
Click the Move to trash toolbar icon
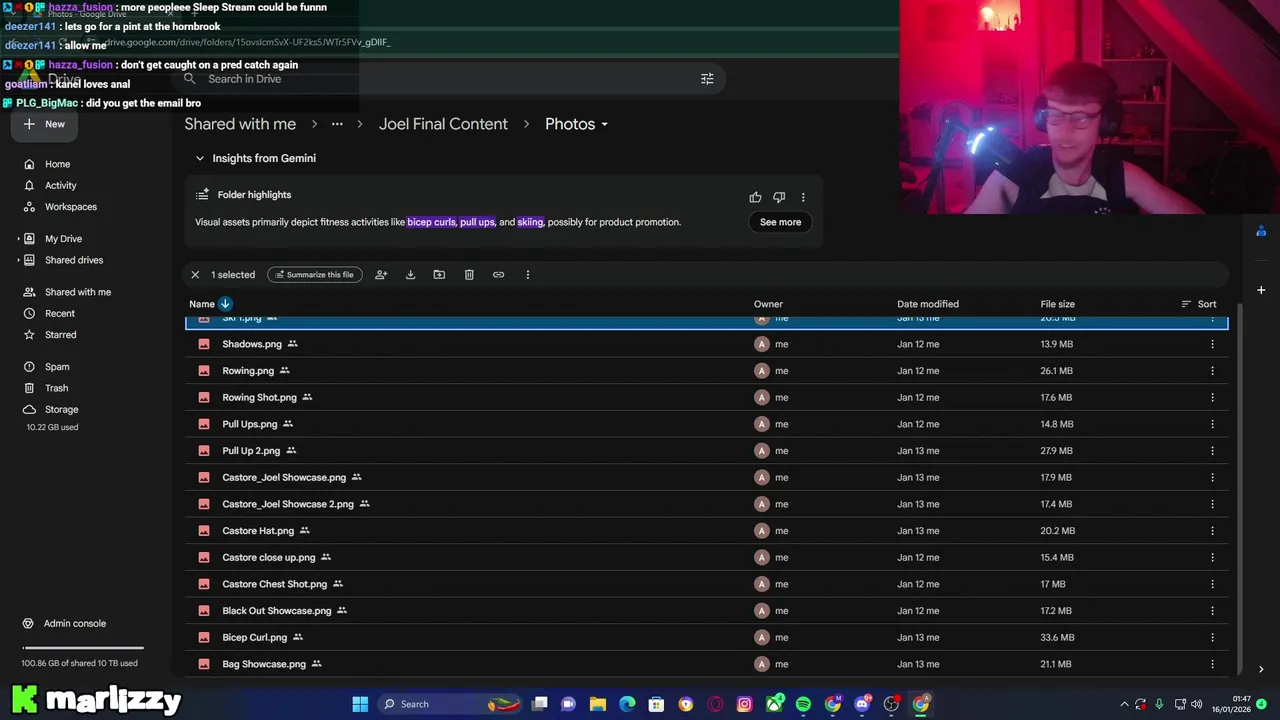point(469,274)
